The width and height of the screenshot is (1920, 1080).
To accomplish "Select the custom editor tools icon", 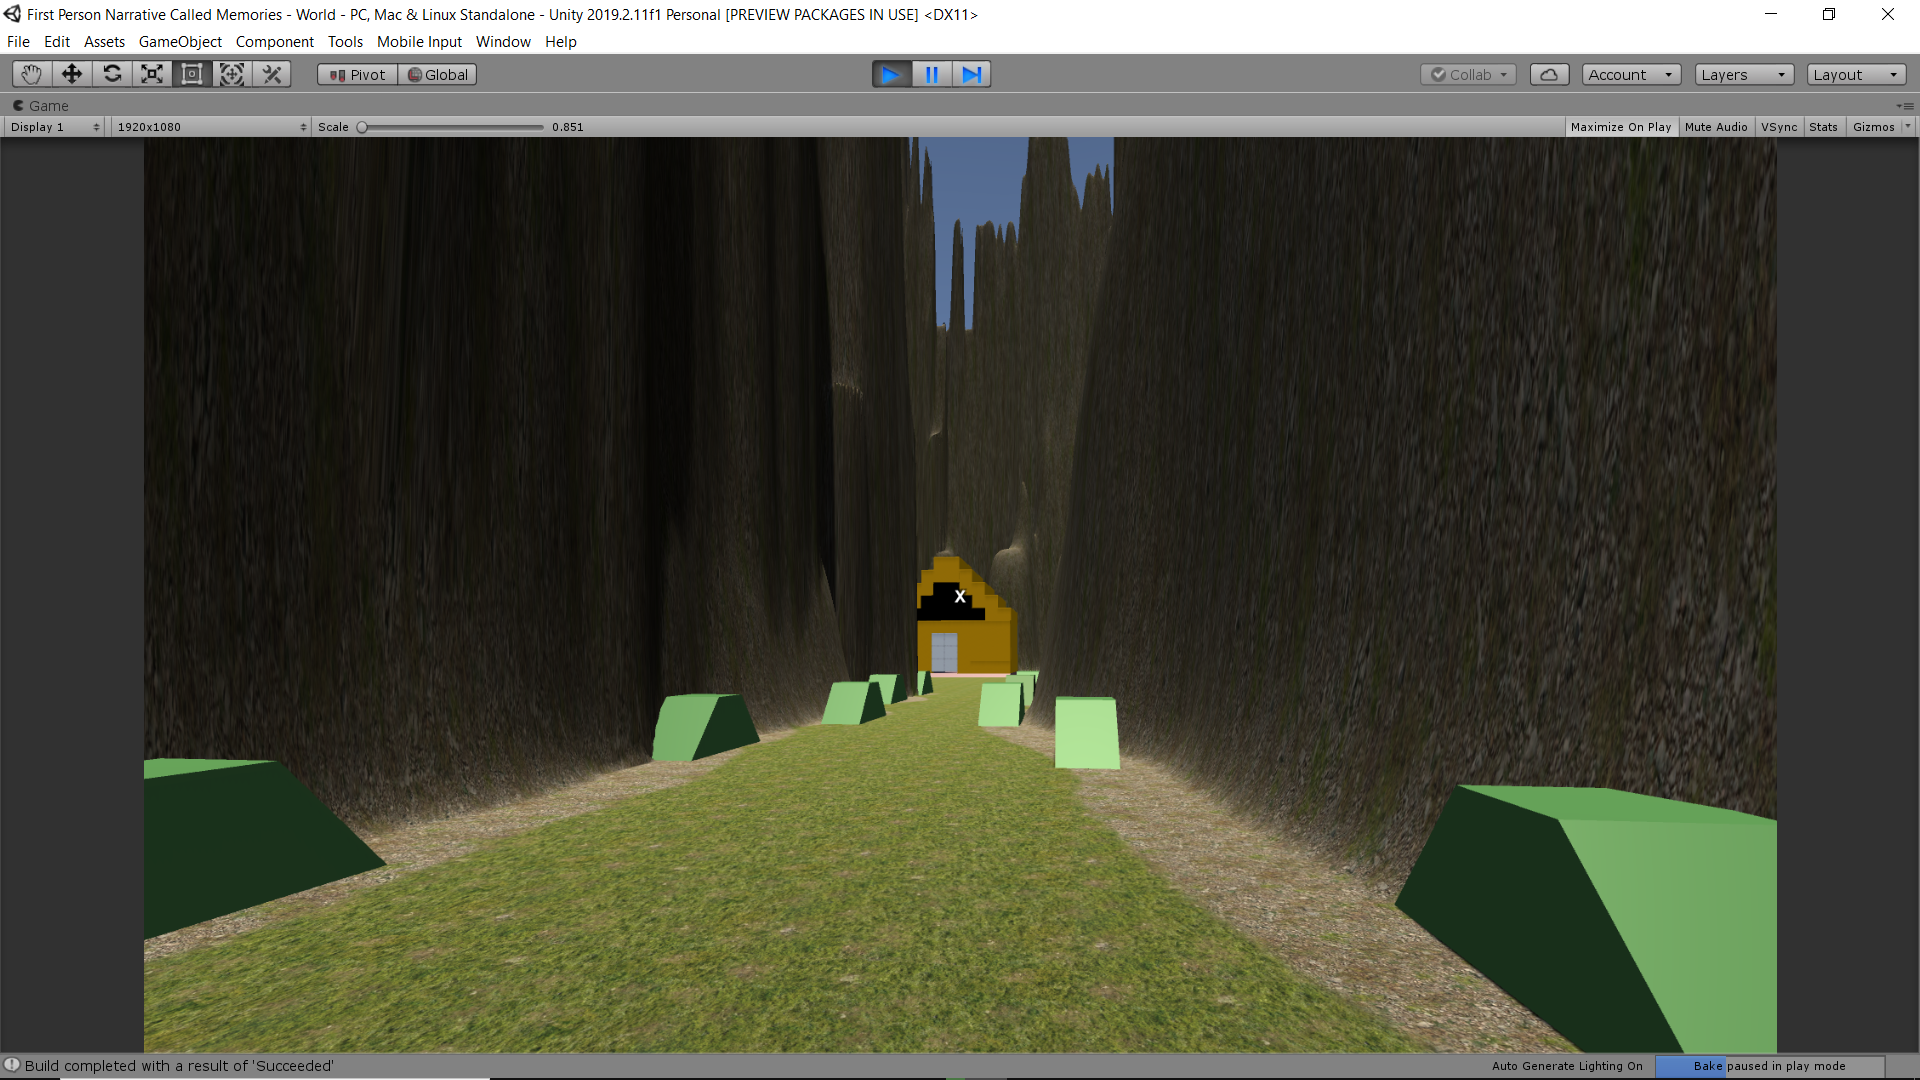I will click(x=272, y=74).
